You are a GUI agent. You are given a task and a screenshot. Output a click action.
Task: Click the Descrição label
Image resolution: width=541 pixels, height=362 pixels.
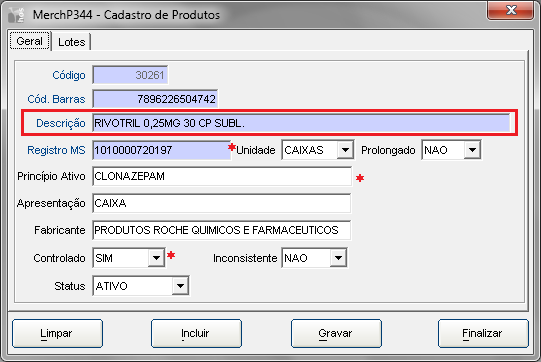61,123
